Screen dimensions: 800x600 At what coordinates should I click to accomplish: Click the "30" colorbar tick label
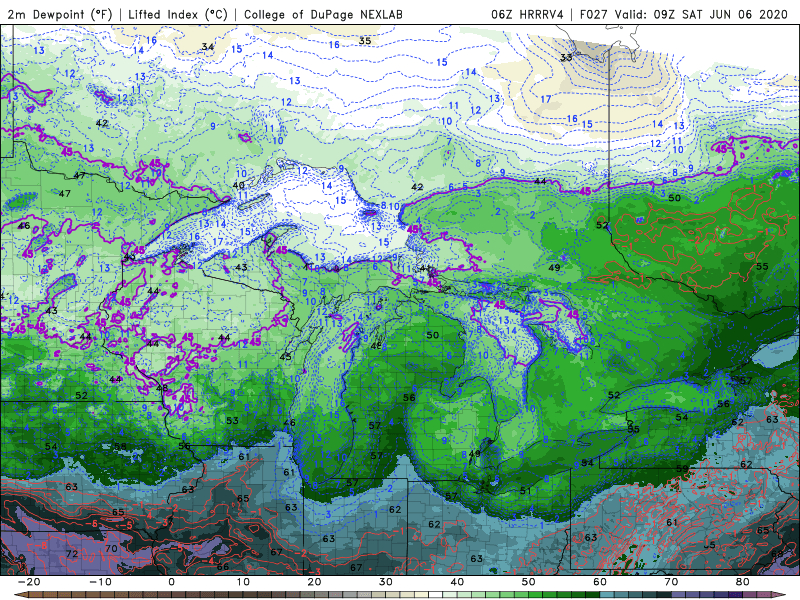(x=386, y=582)
